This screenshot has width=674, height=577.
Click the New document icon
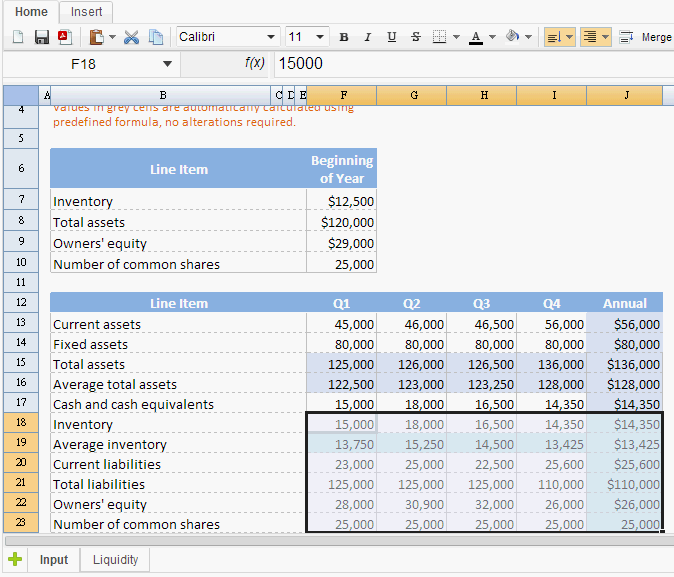click(x=18, y=37)
